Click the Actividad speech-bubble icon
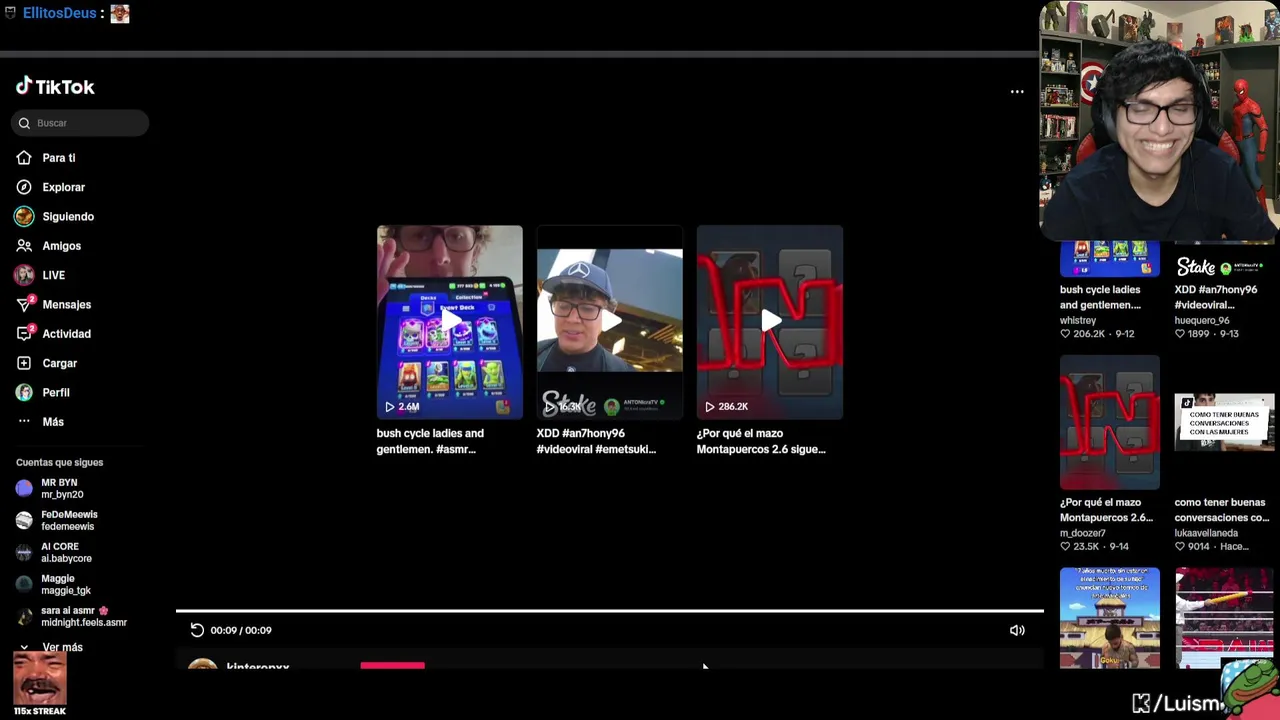Screen dimensions: 1280x720 click(24, 334)
